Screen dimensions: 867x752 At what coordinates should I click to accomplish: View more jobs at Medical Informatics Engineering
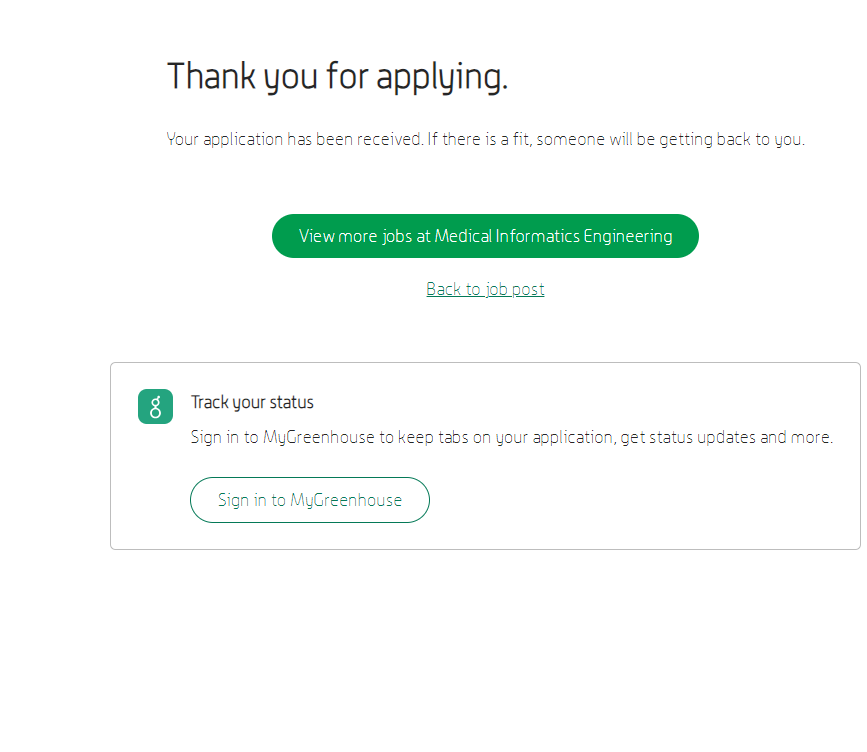point(485,236)
